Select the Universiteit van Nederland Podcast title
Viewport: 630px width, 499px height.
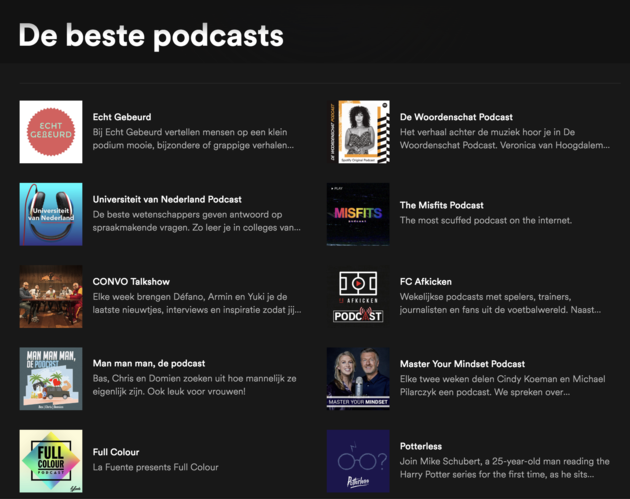pyautogui.click(x=167, y=199)
